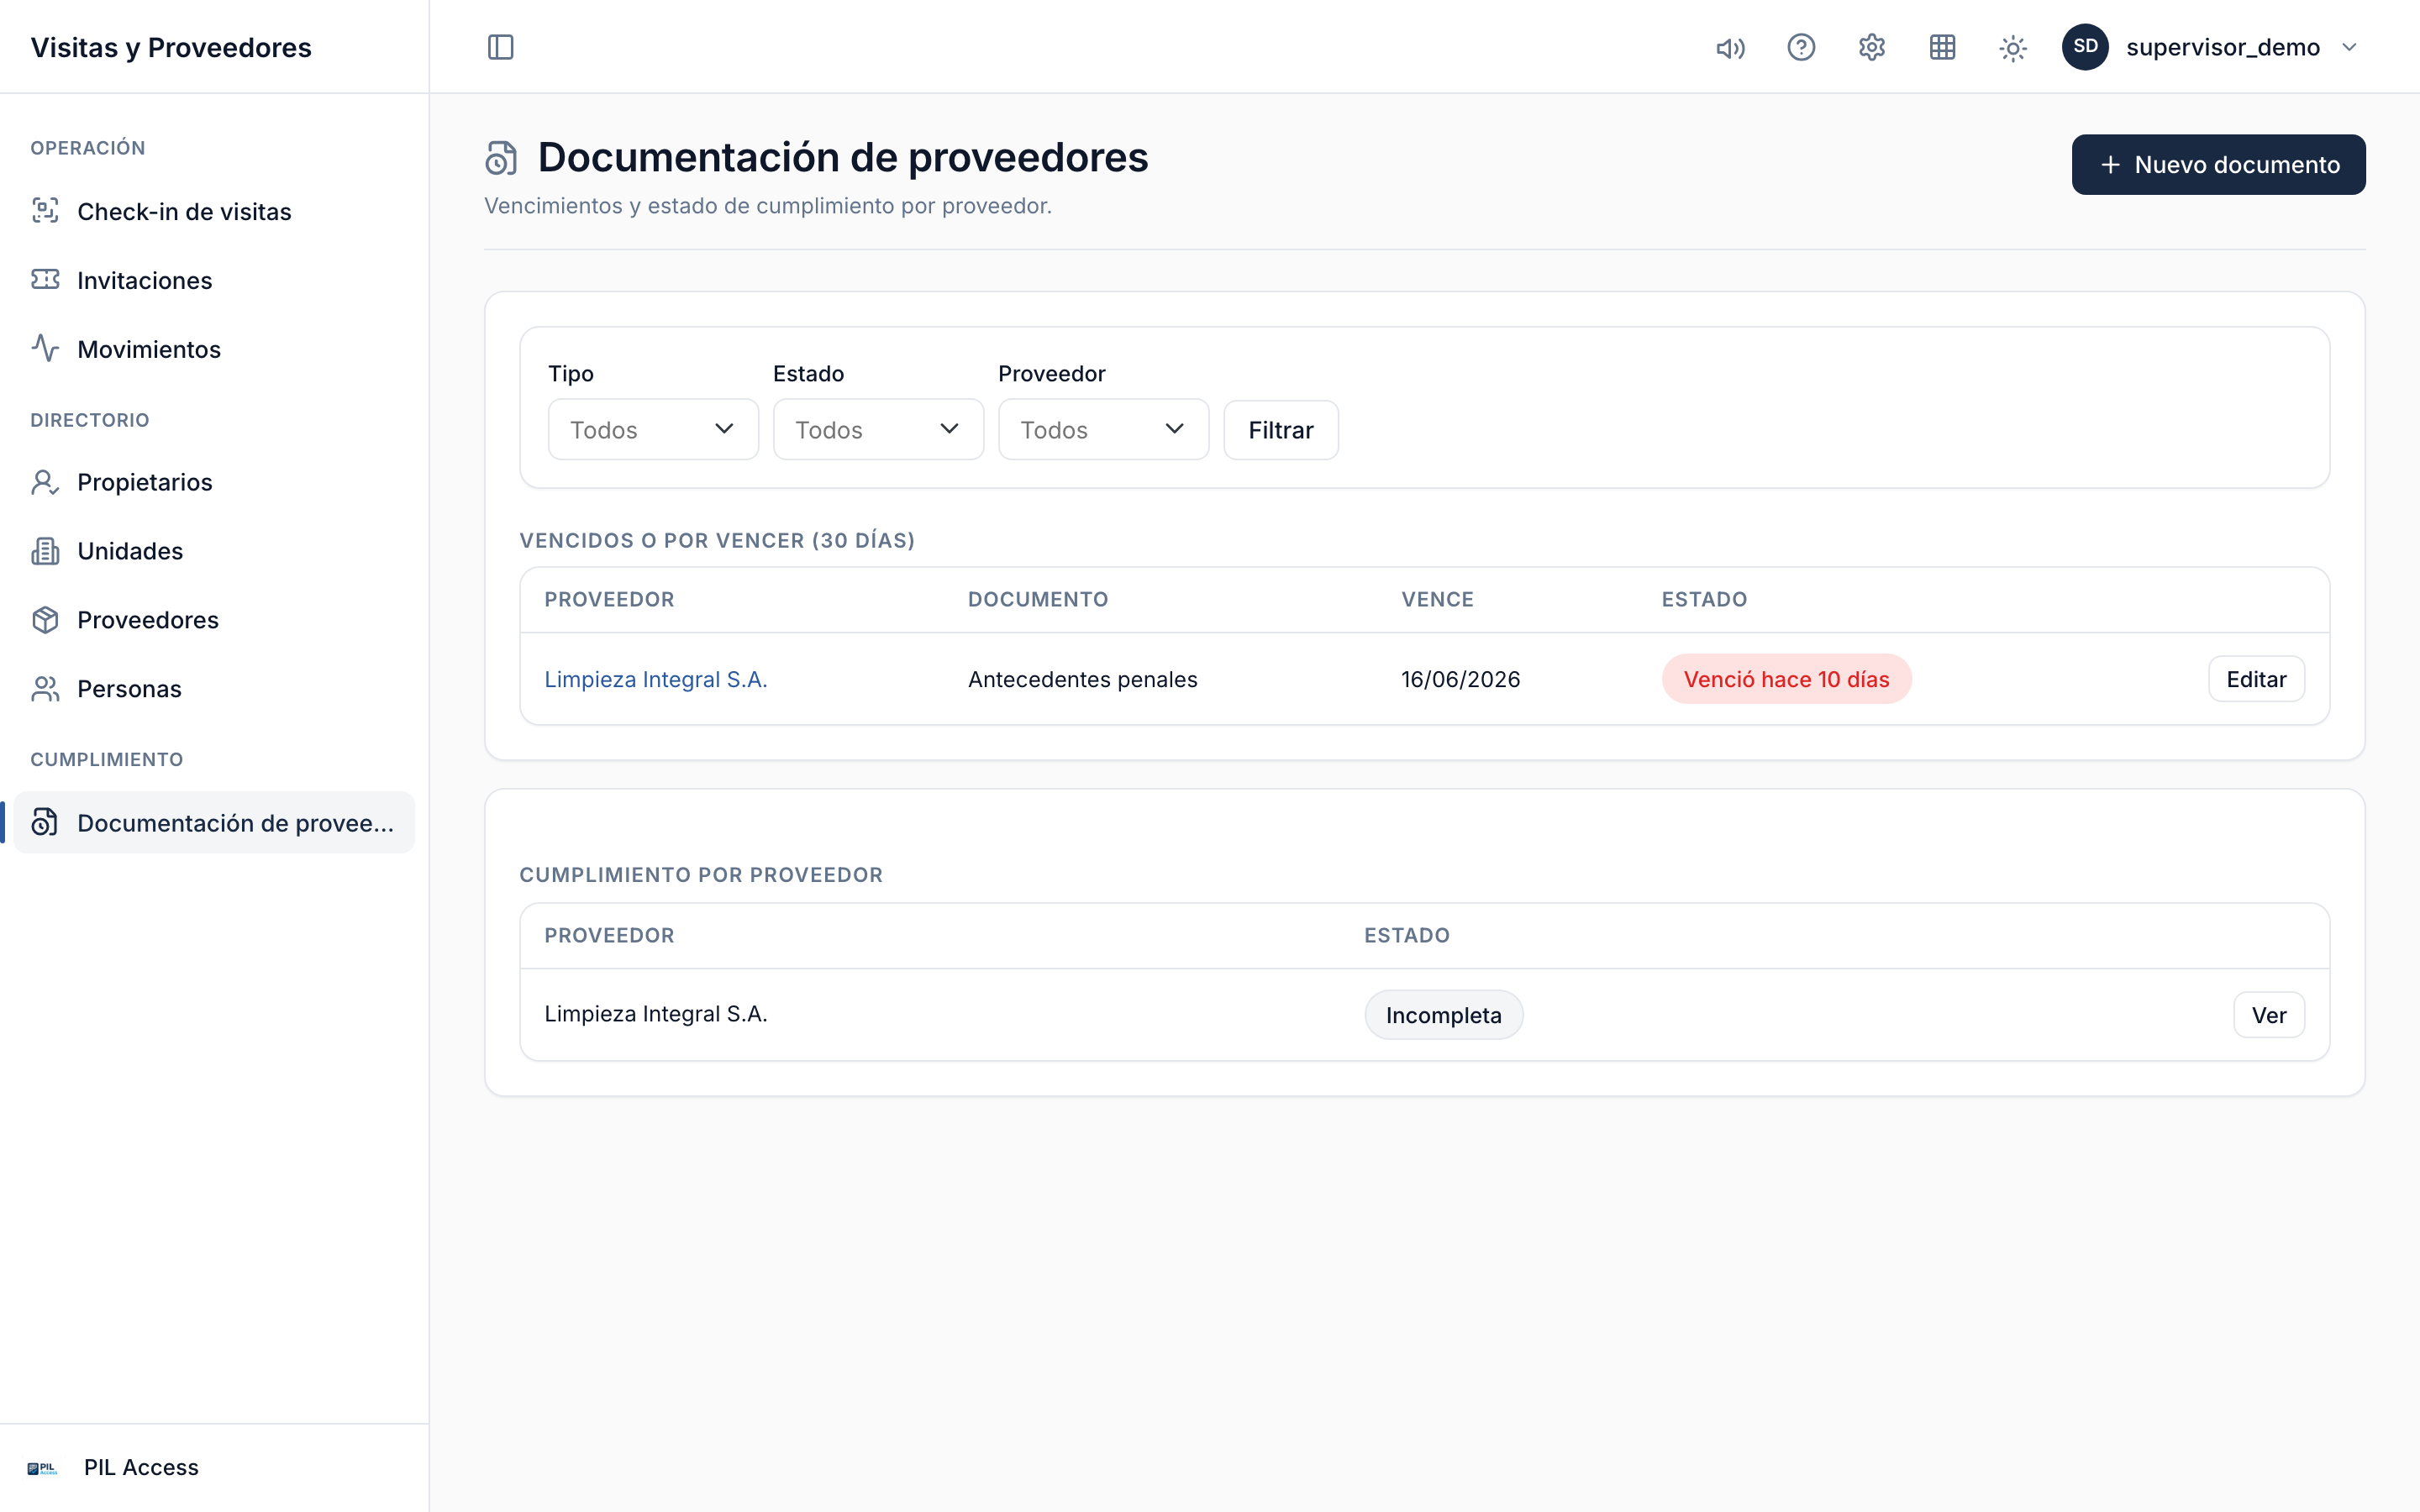
Task: Open the Estado filter dropdown
Action: [x=878, y=430]
